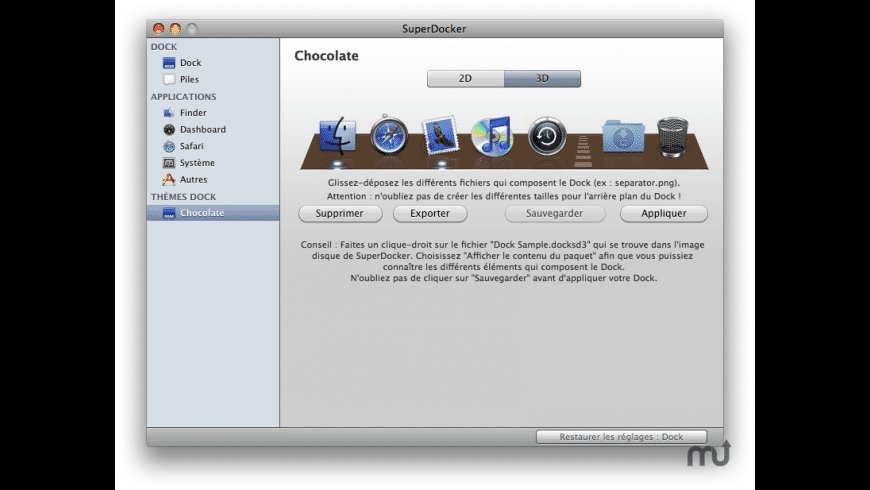Switch to 3D dock view
870x490 pixels.
pos(542,79)
